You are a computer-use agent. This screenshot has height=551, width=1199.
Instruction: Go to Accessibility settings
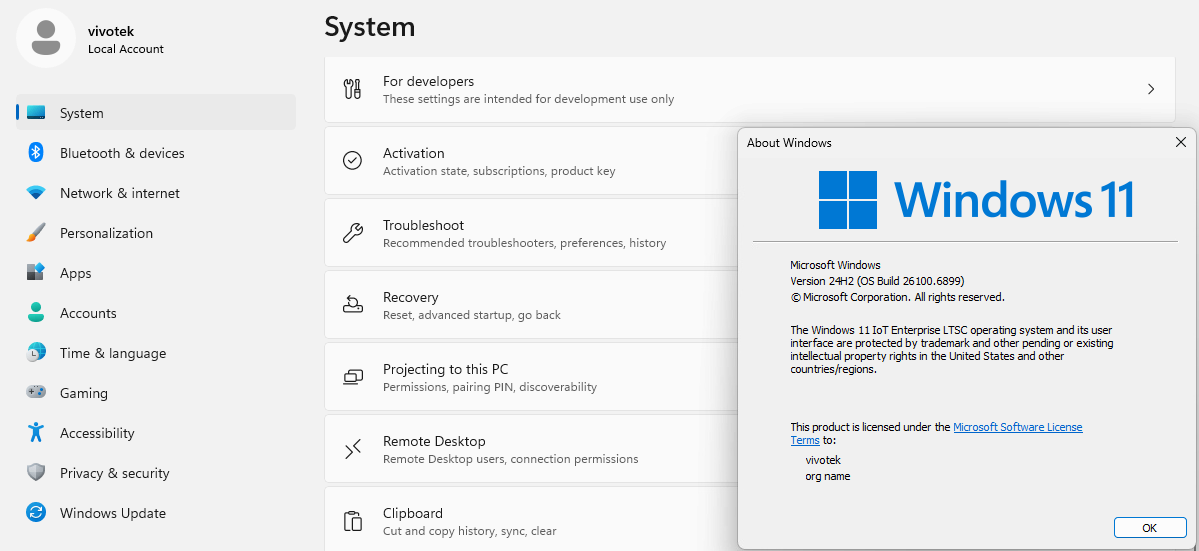tap(156, 433)
